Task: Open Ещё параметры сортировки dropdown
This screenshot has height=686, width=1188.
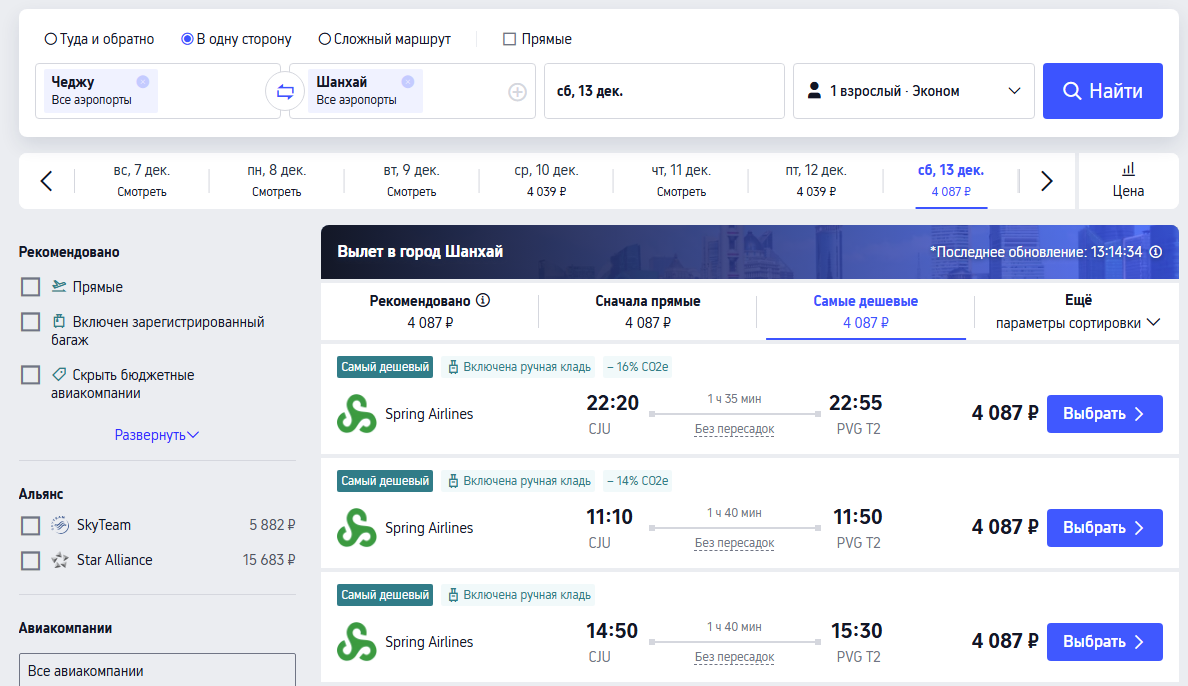Action: (x=1077, y=312)
